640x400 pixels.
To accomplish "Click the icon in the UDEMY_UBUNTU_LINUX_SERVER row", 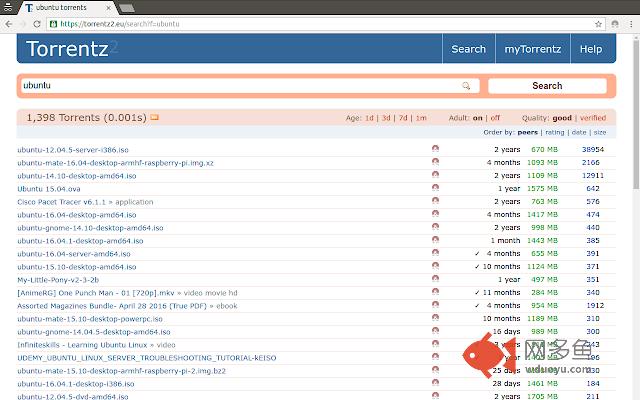I will click(436, 357).
